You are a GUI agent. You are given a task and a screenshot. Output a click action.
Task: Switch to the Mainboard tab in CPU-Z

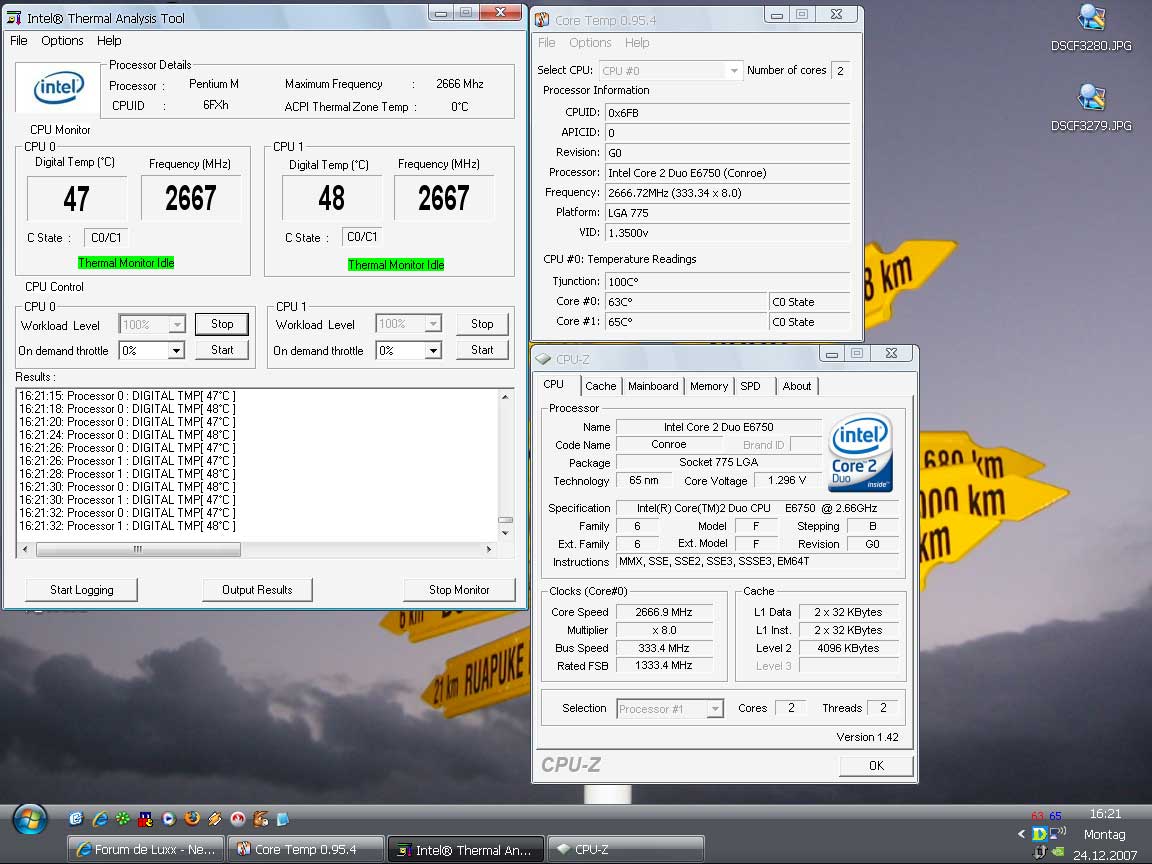[x=653, y=386]
